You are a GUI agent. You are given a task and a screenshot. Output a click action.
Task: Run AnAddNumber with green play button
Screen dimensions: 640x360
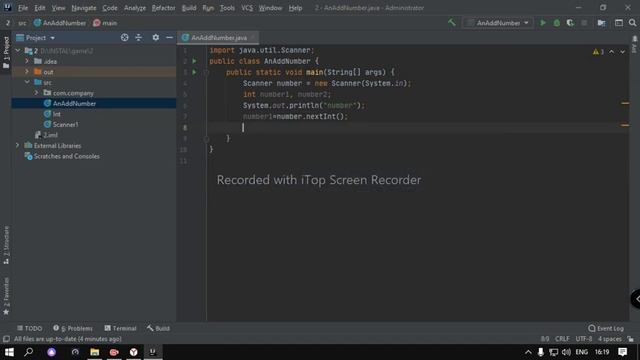pyautogui.click(x=543, y=23)
